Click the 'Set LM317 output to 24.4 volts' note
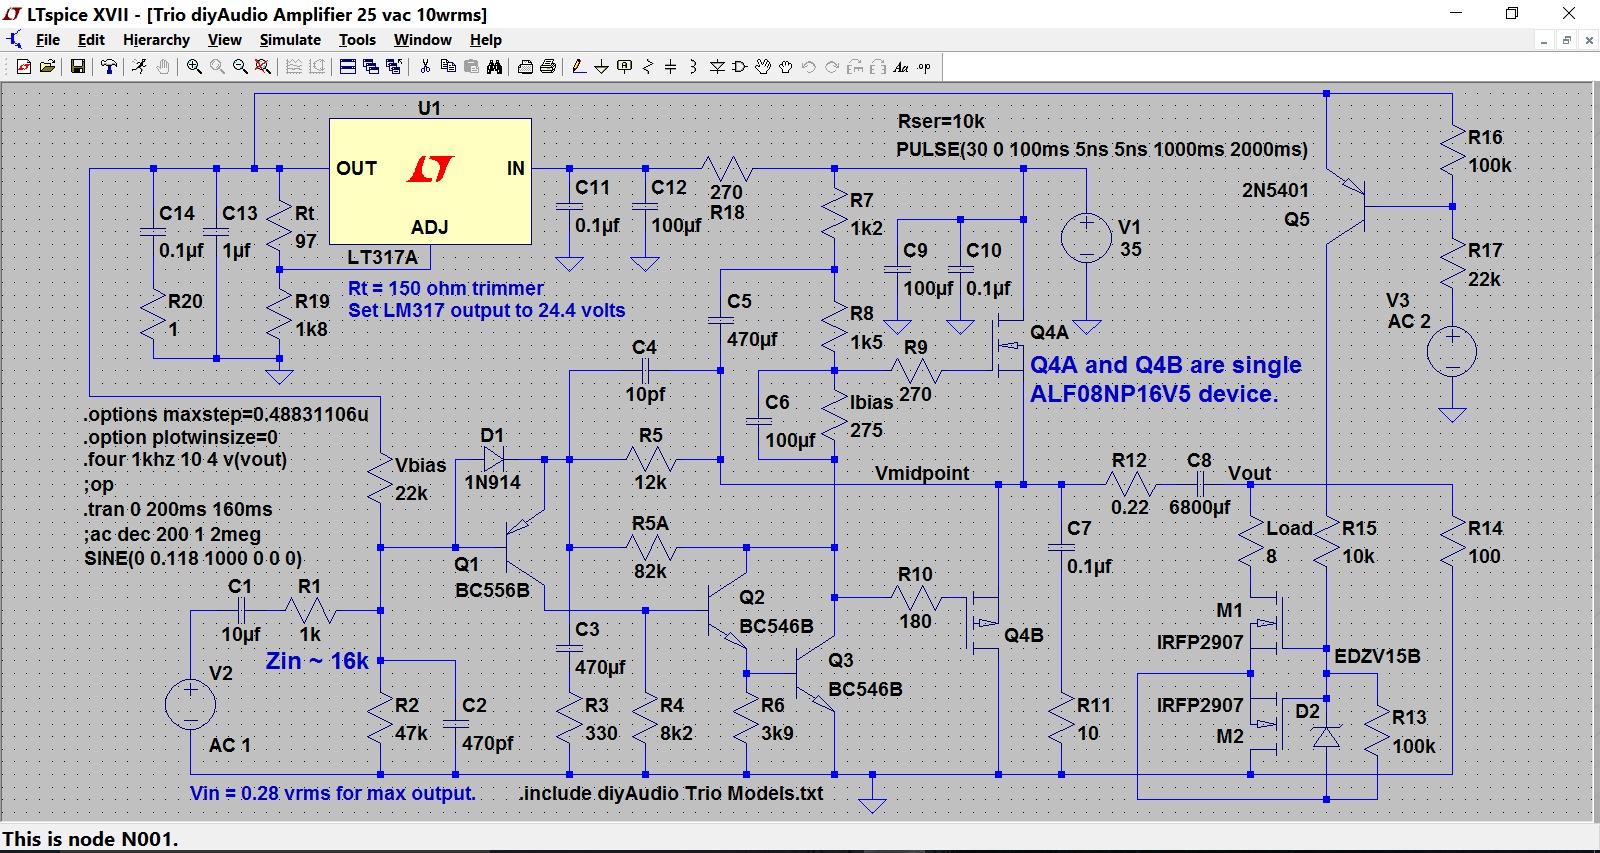Image resolution: width=1600 pixels, height=853 pixels. coord(486,310)
